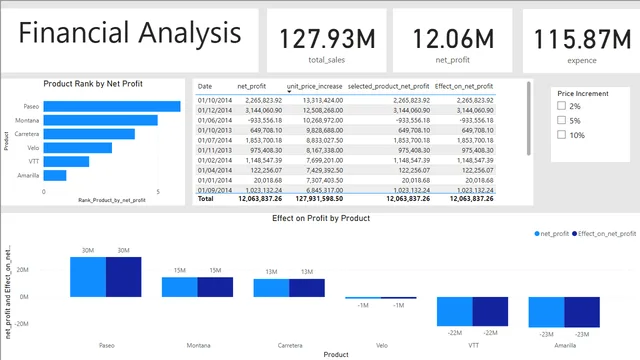Screen dimensions: 640x360
Task: Sort by net_profit column header
Action: click(x=251, y=86)
